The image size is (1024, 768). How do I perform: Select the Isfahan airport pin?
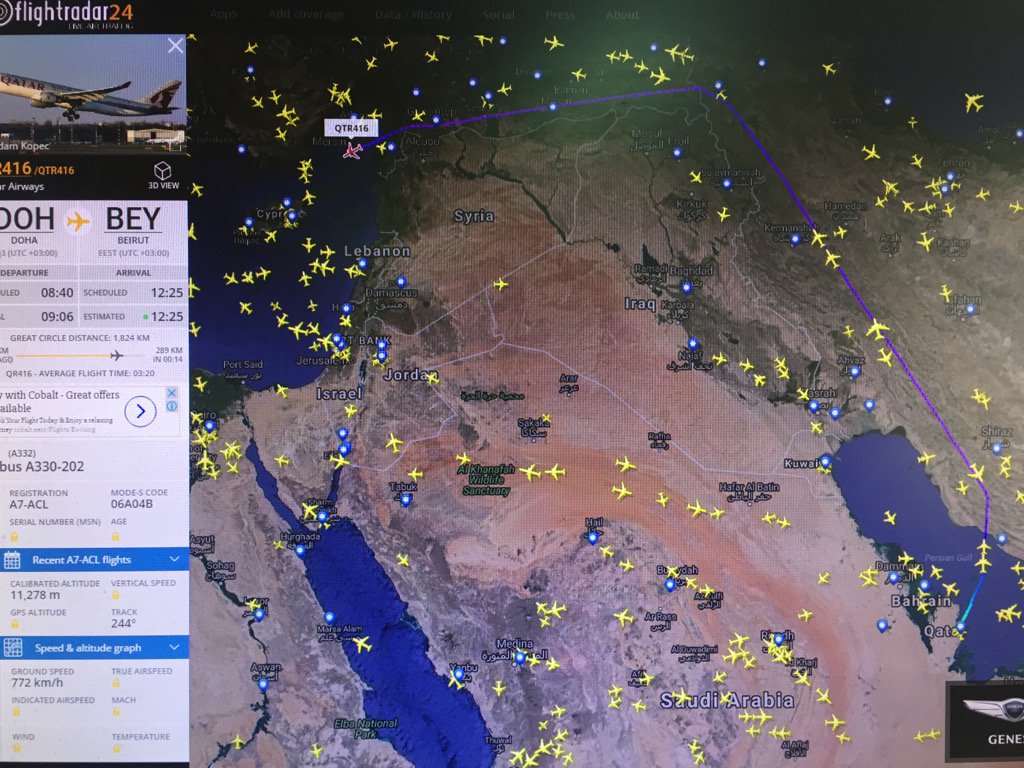pyautogui.click(x=970, y=310)
